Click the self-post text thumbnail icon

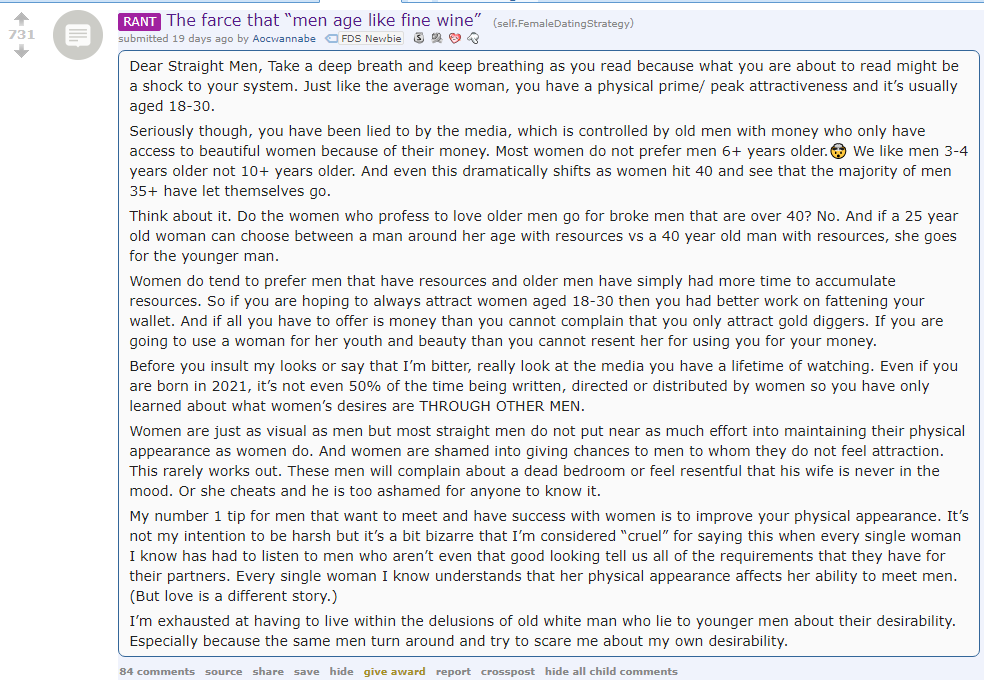point(78,35)
